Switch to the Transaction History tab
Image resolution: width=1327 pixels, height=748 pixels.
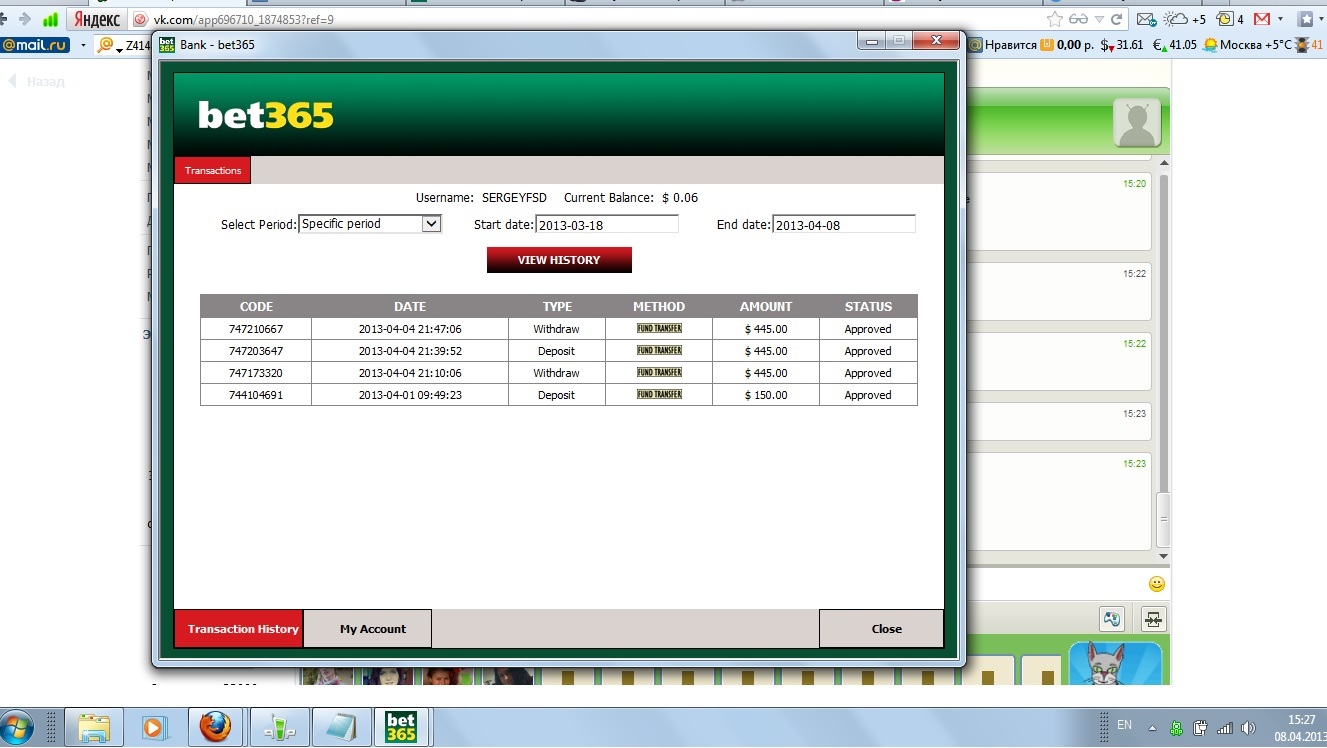[239, 629]
